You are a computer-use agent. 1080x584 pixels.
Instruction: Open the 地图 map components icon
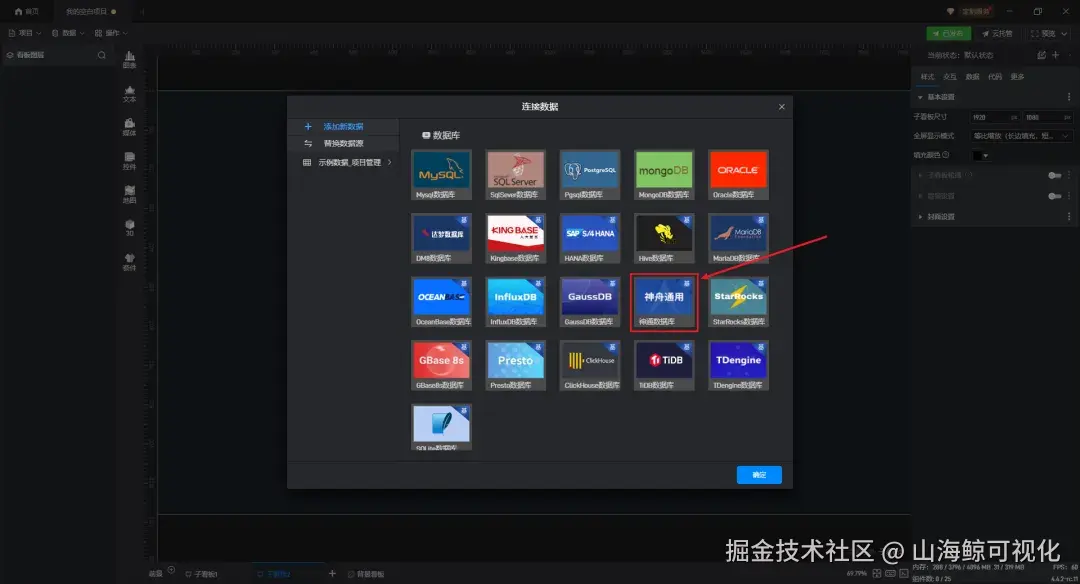click(129, 195)
